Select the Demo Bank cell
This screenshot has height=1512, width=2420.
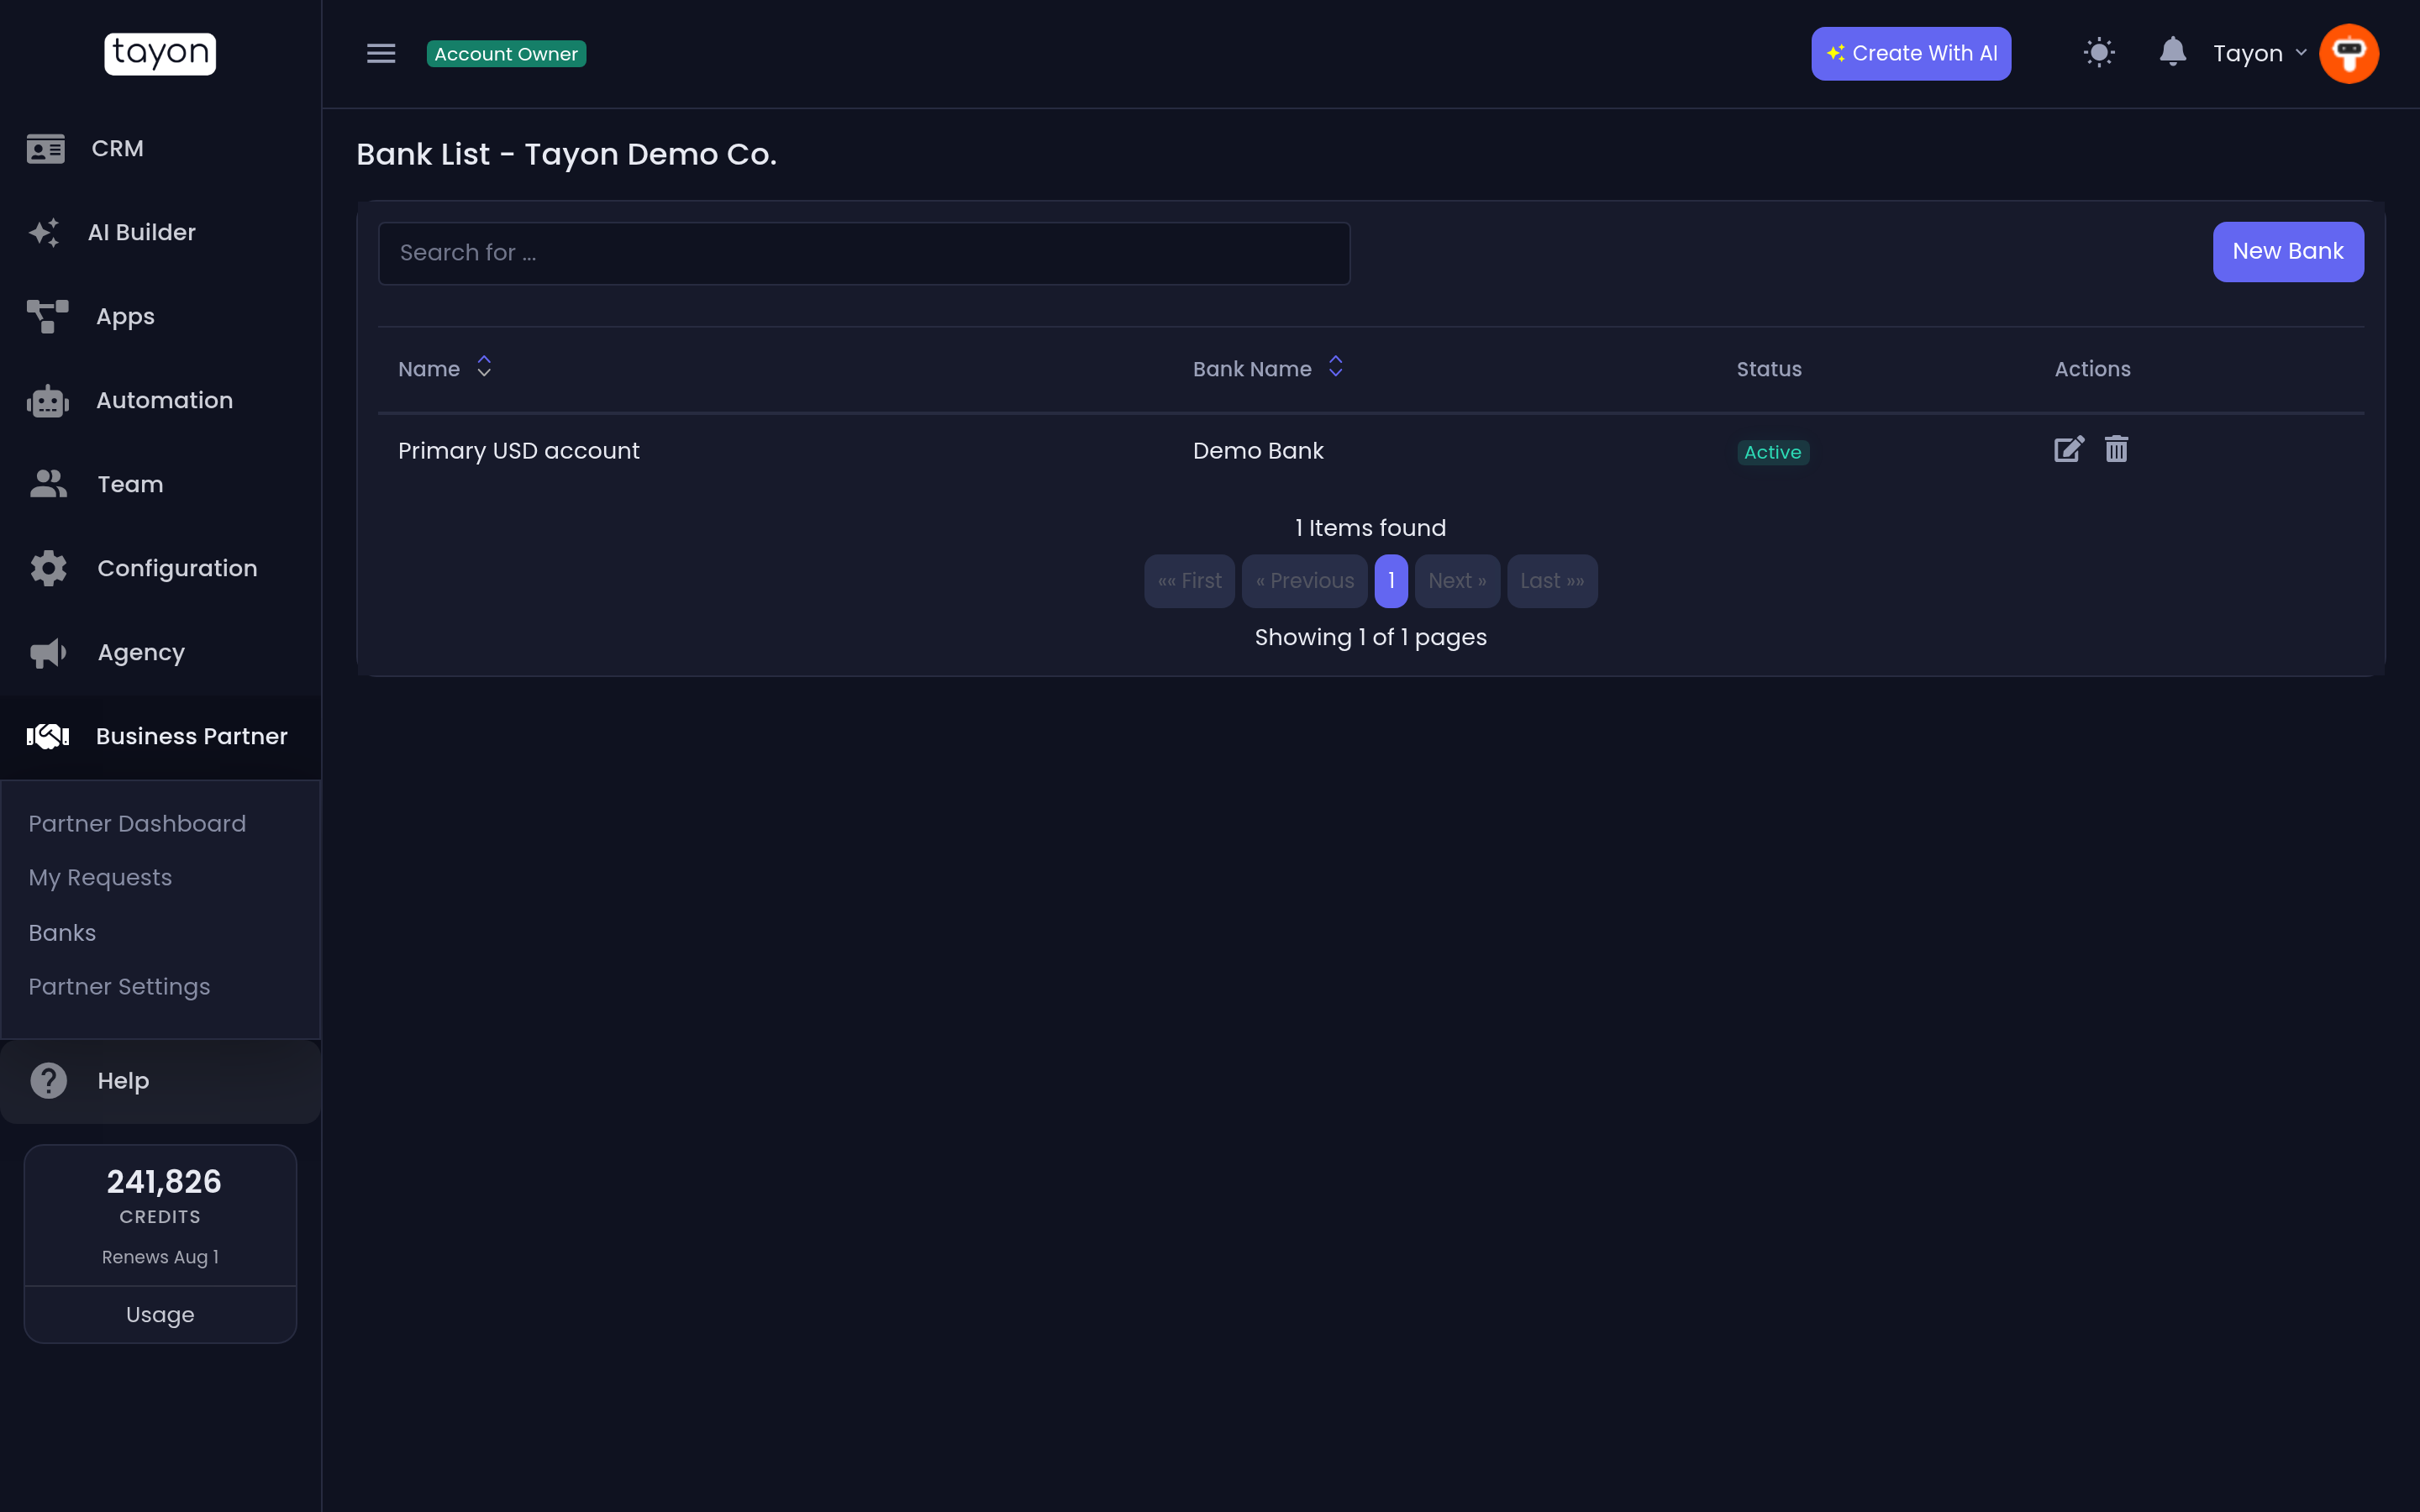pos(1258,451)
